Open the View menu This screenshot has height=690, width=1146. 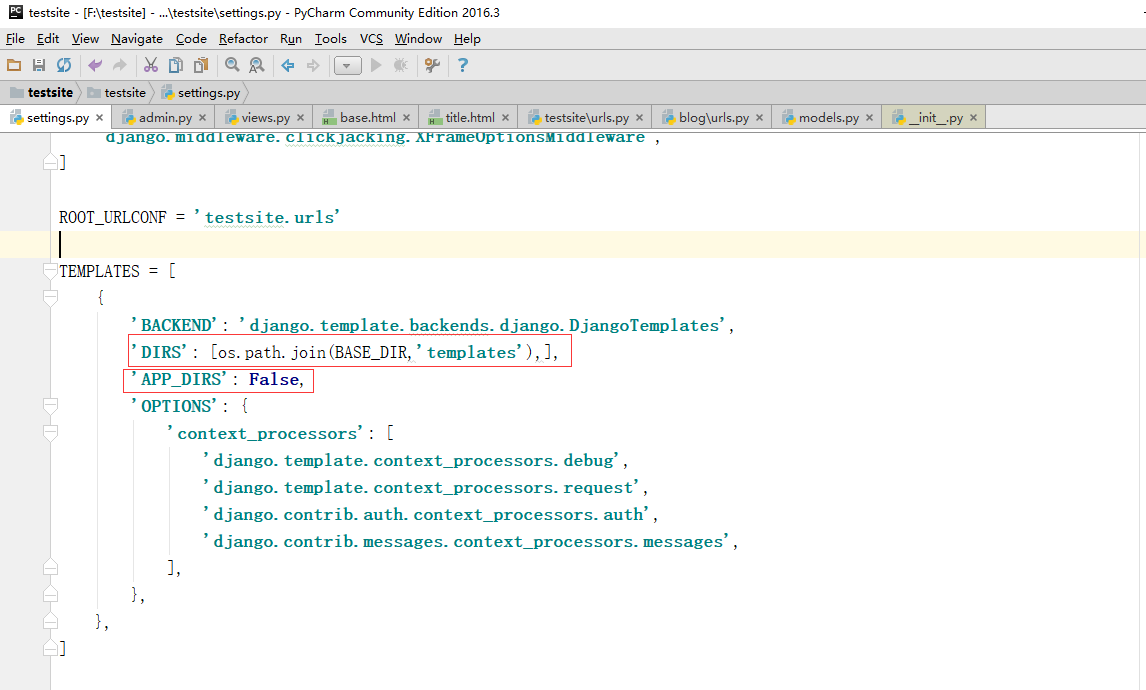pos(86,39)
